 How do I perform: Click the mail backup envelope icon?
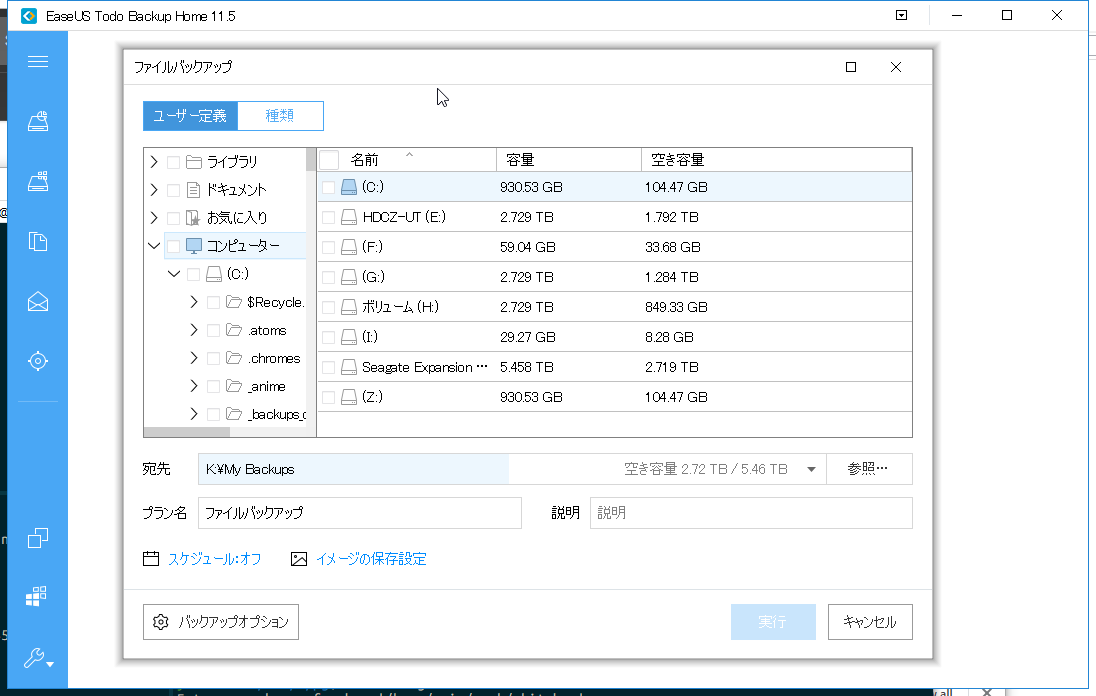click(38, 301)
